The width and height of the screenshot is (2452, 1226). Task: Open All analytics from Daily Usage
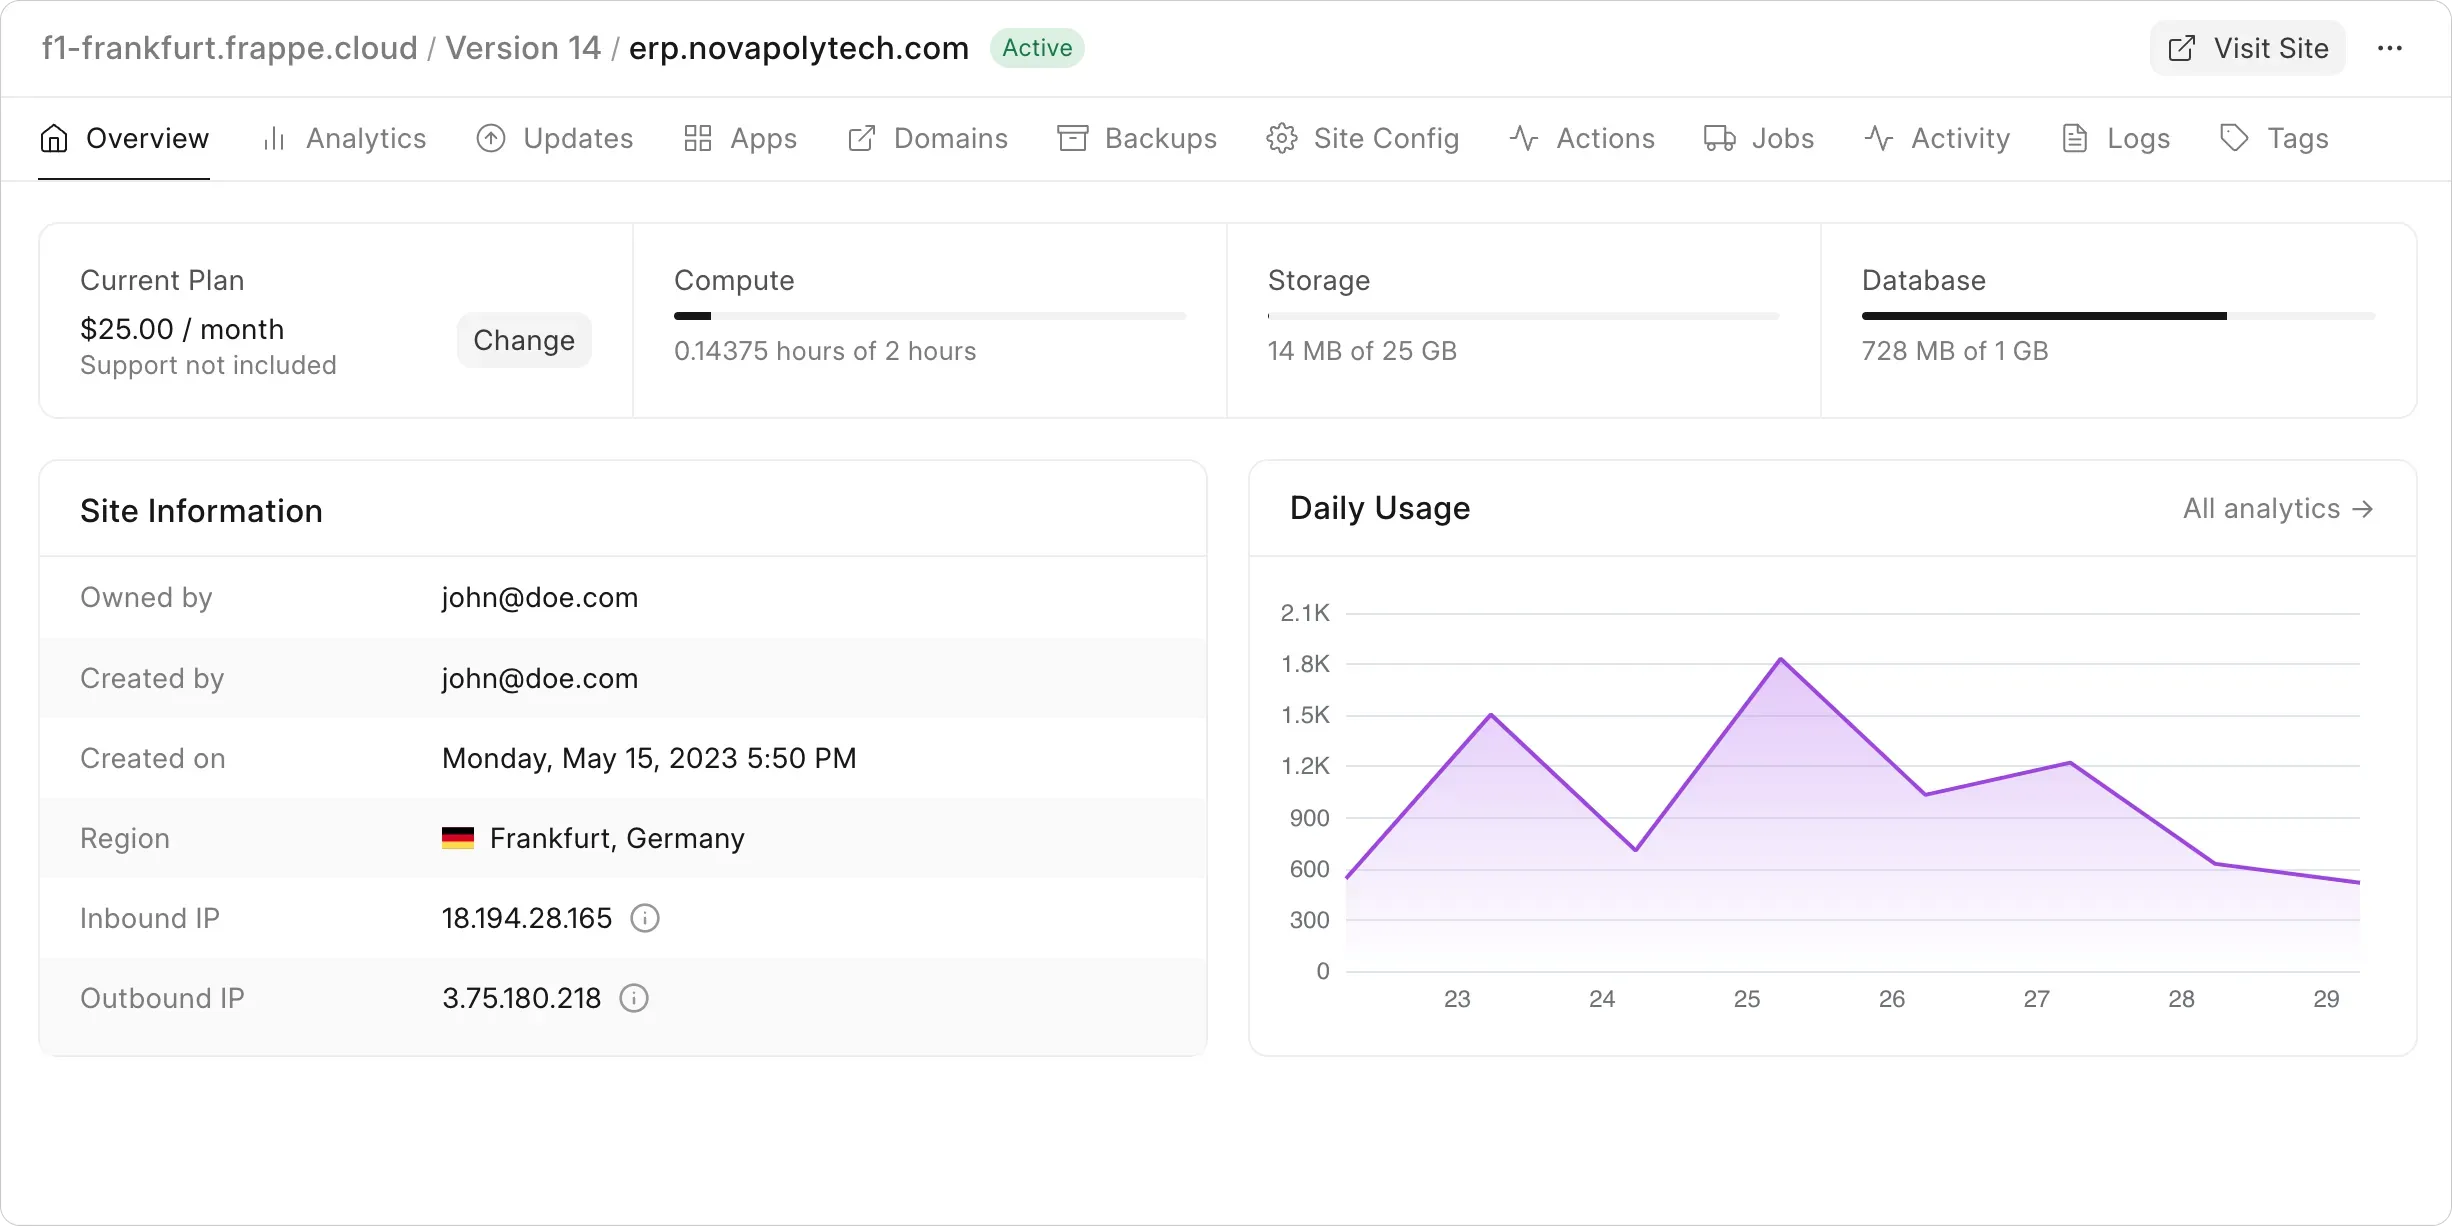[2278, 508]
